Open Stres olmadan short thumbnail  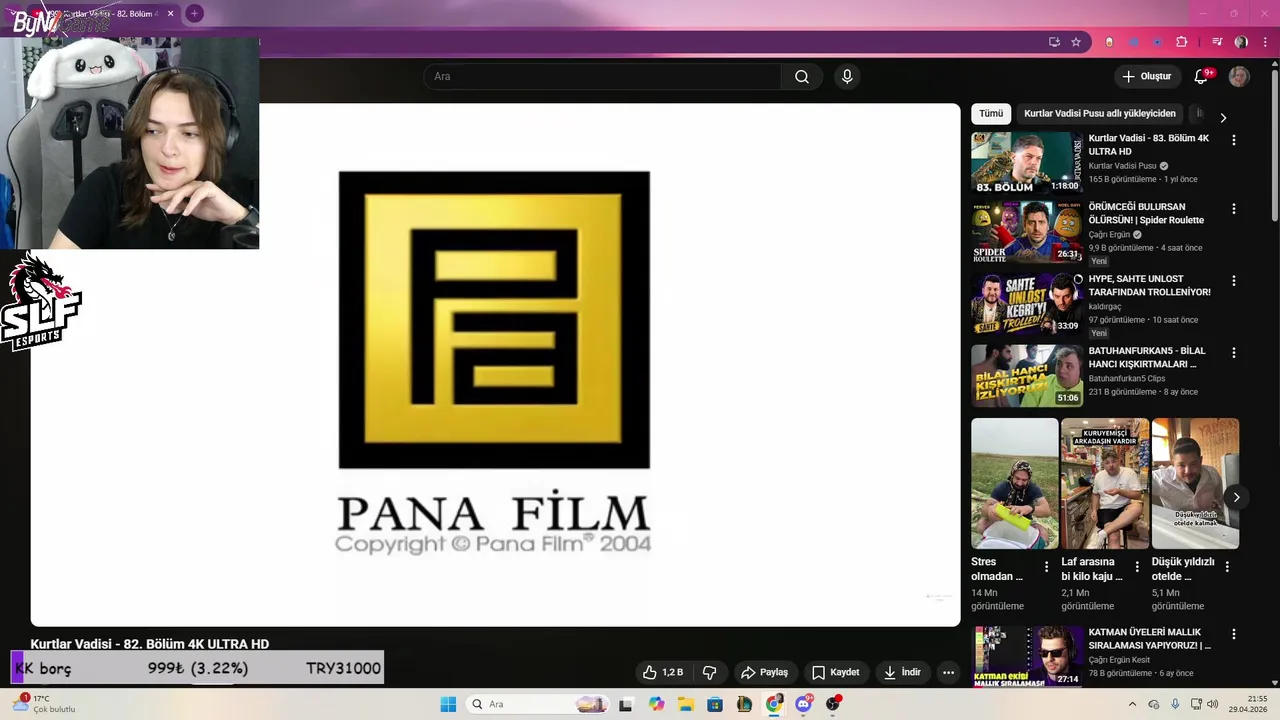point(1014,484)
